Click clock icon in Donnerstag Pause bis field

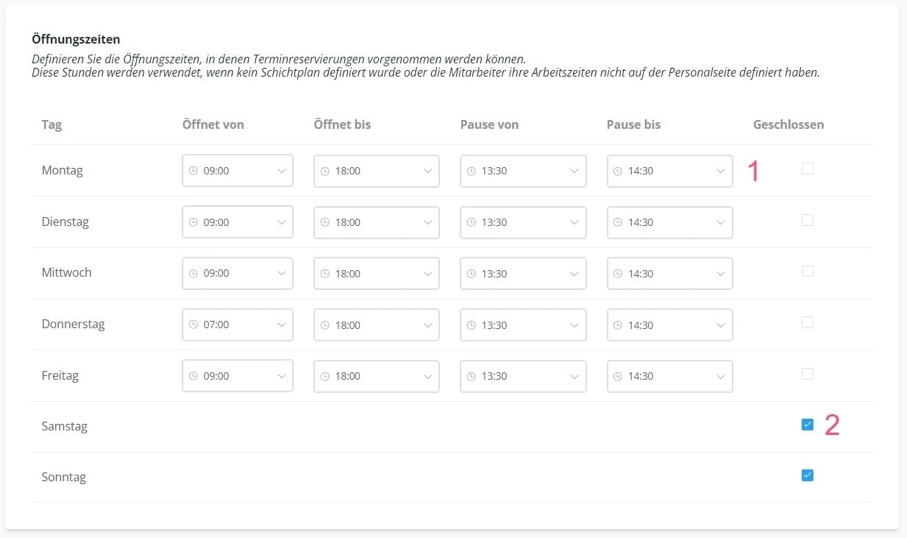[618, 325]
